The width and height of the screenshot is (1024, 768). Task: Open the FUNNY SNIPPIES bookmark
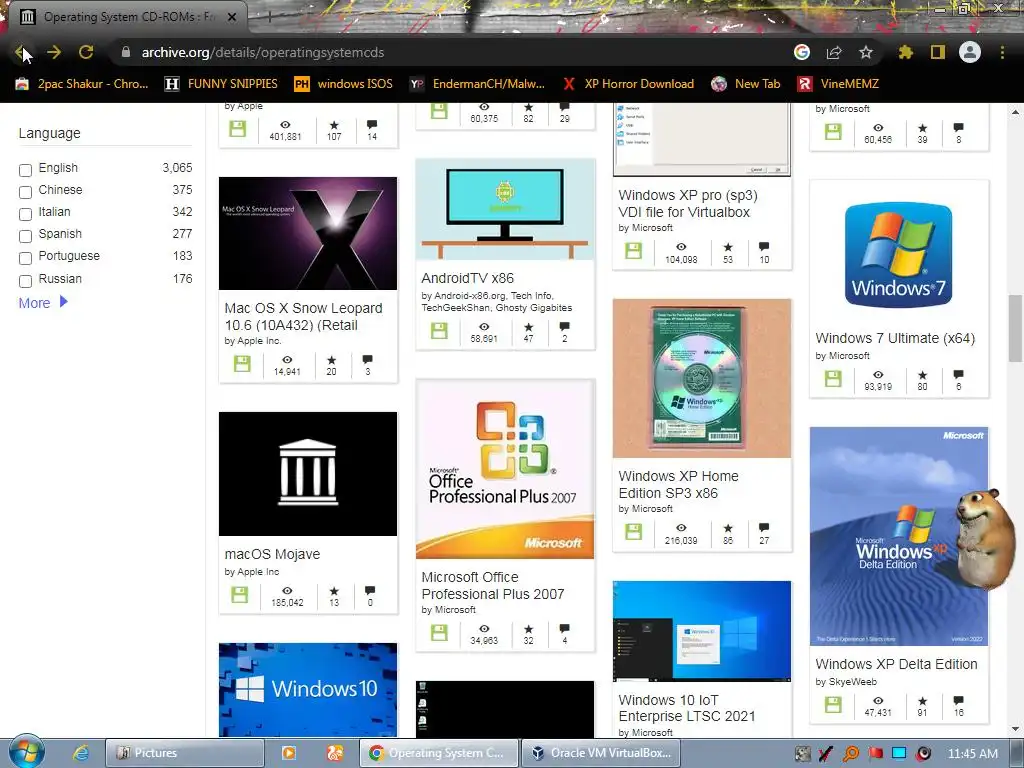coord(221,84)
